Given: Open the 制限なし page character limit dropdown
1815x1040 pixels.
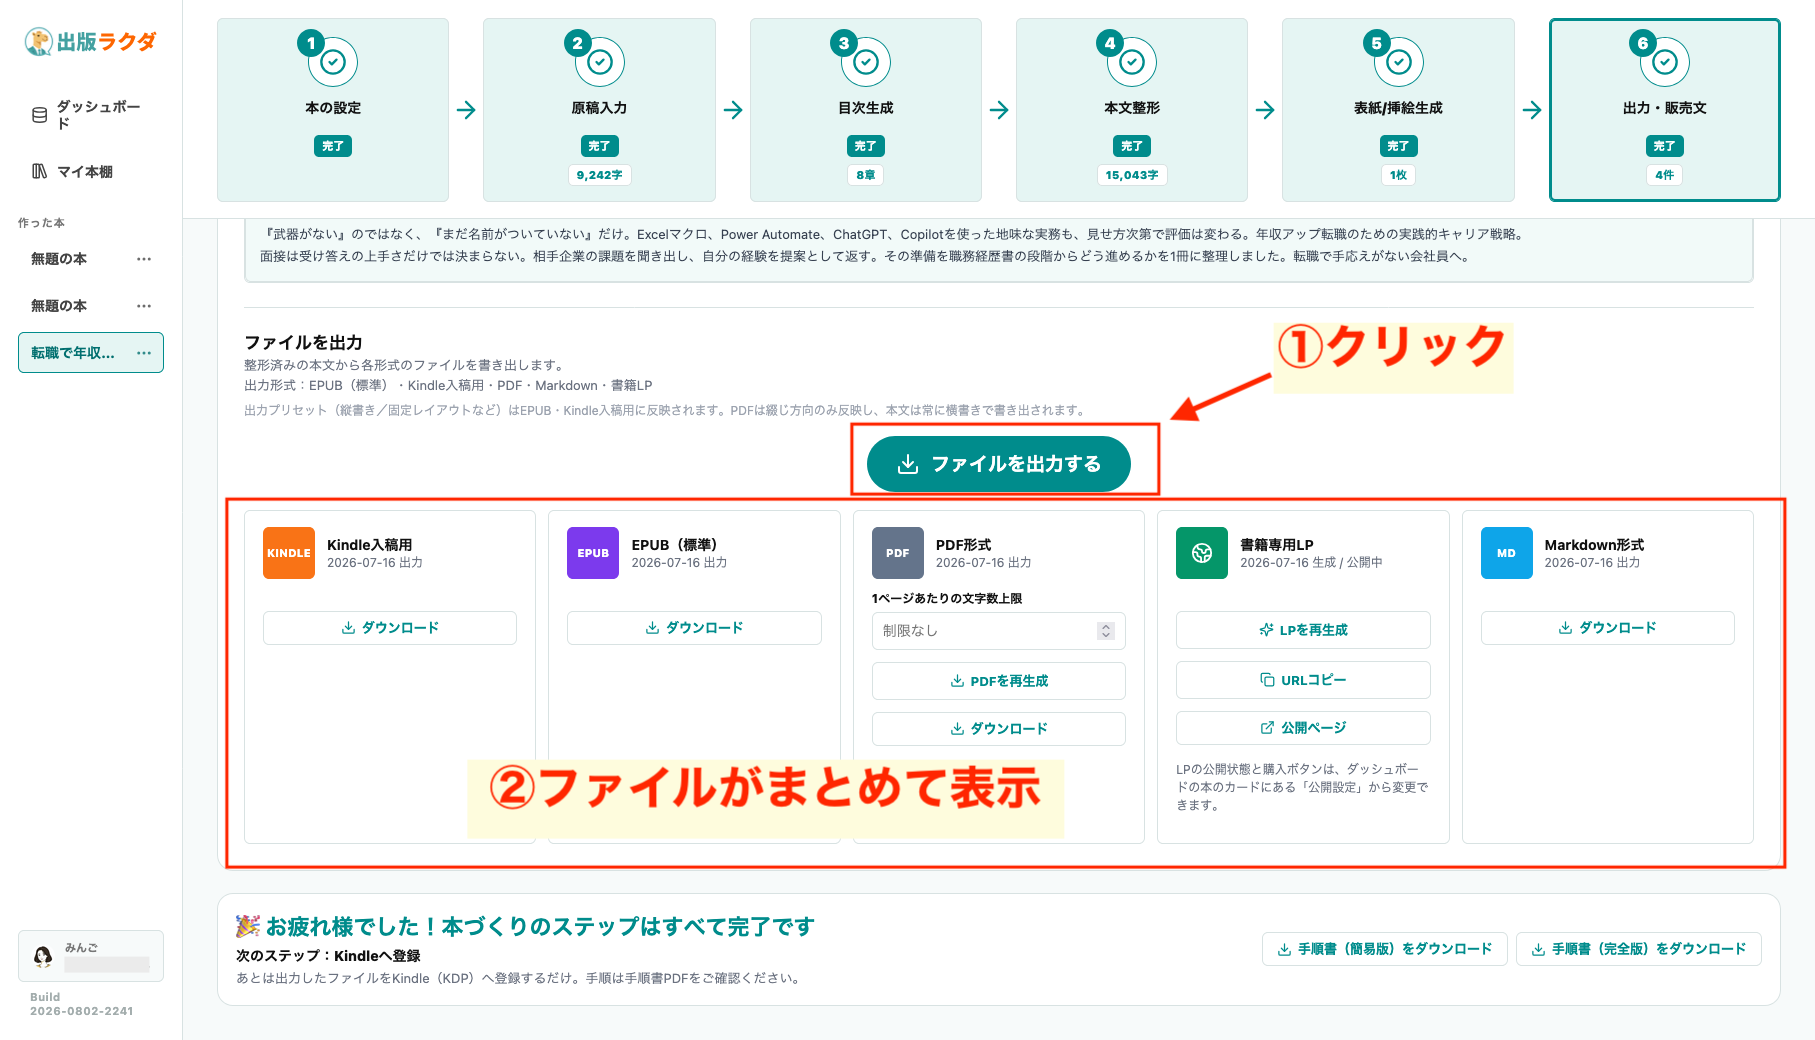Looking at the screenshot, I should coord(998,631).
